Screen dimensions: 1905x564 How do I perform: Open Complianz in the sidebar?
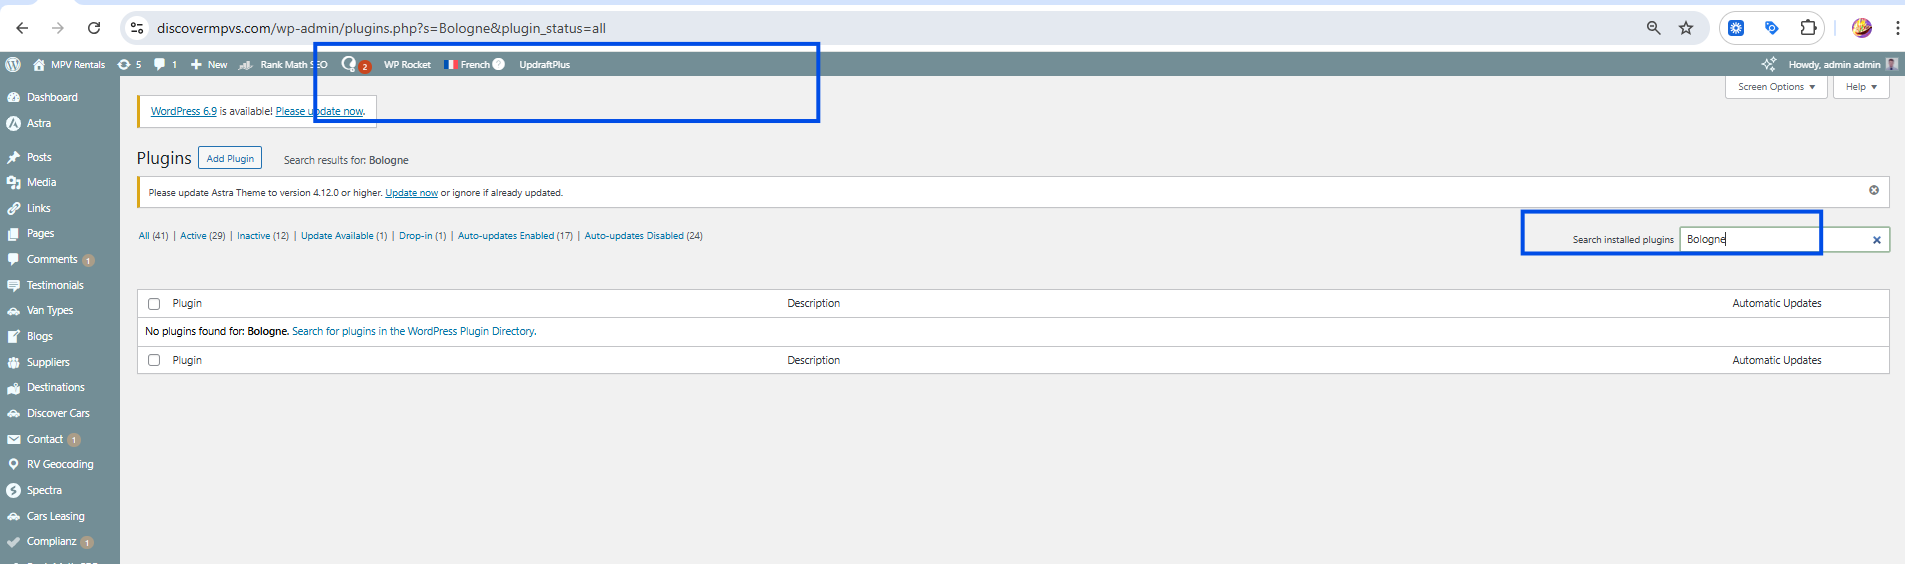(x=52, y=541)
